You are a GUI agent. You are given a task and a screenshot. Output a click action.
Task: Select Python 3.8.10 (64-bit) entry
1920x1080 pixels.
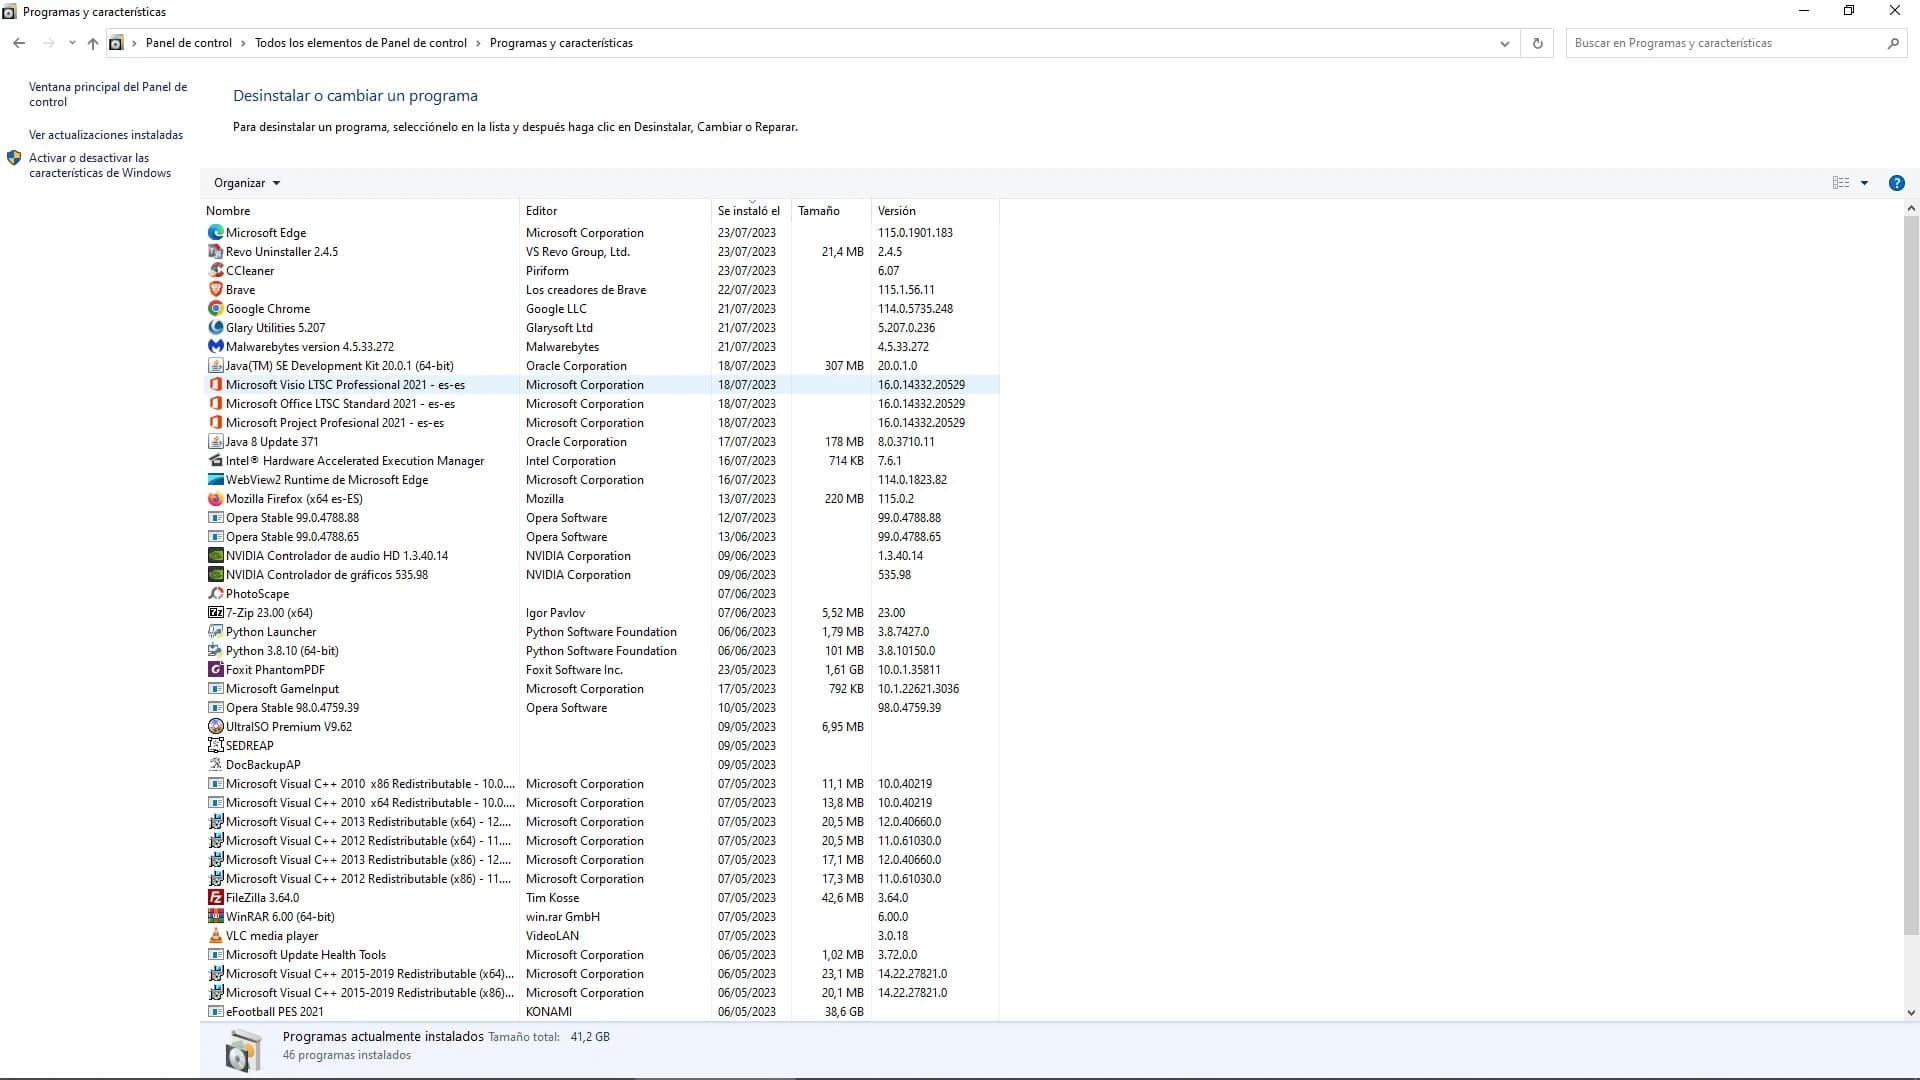(600, 651)
